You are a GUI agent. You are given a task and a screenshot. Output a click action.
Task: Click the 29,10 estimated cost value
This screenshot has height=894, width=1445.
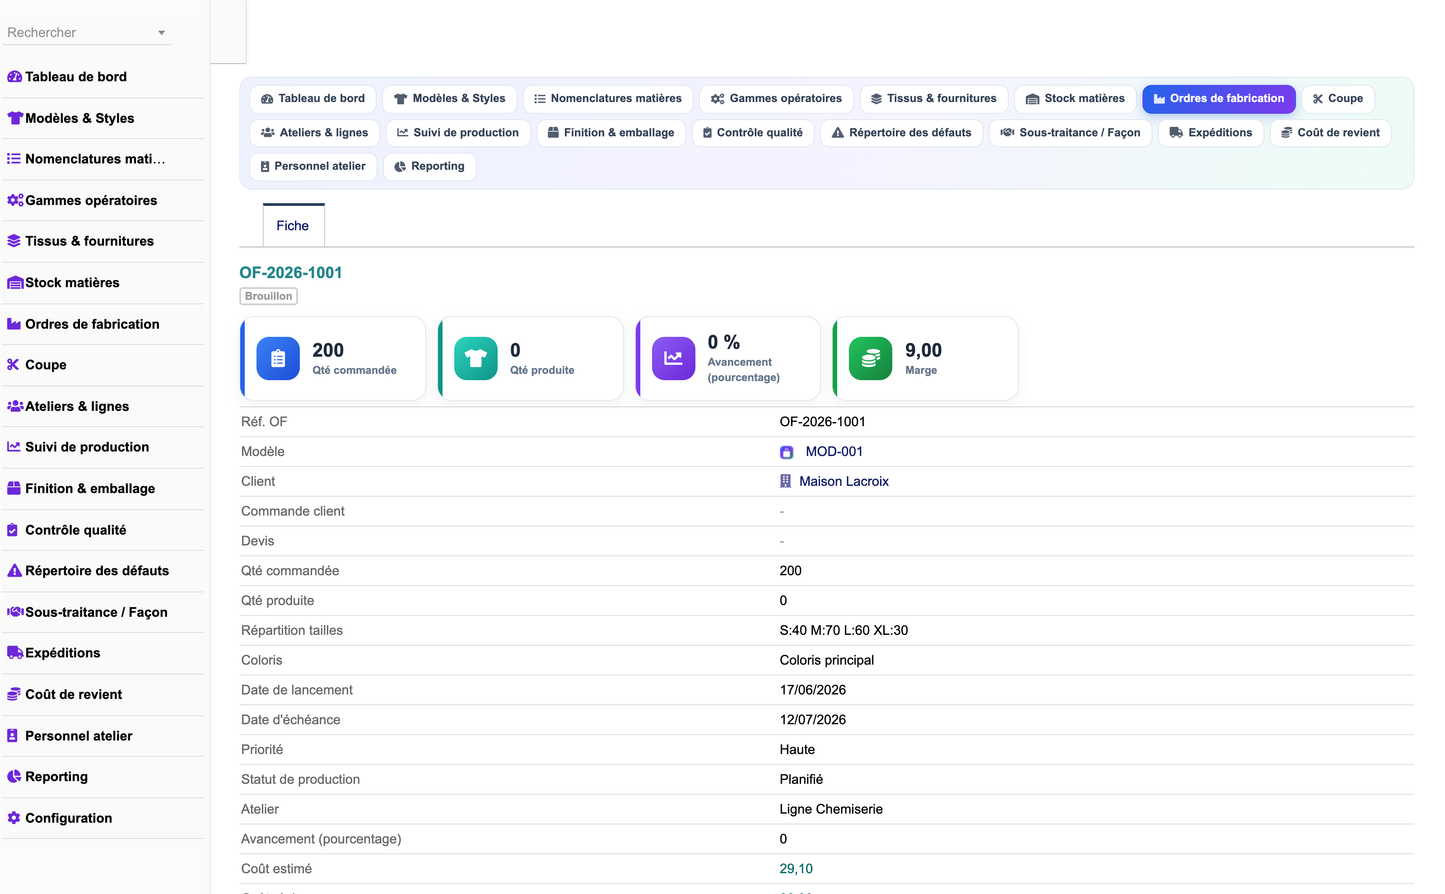coord(796,869)
